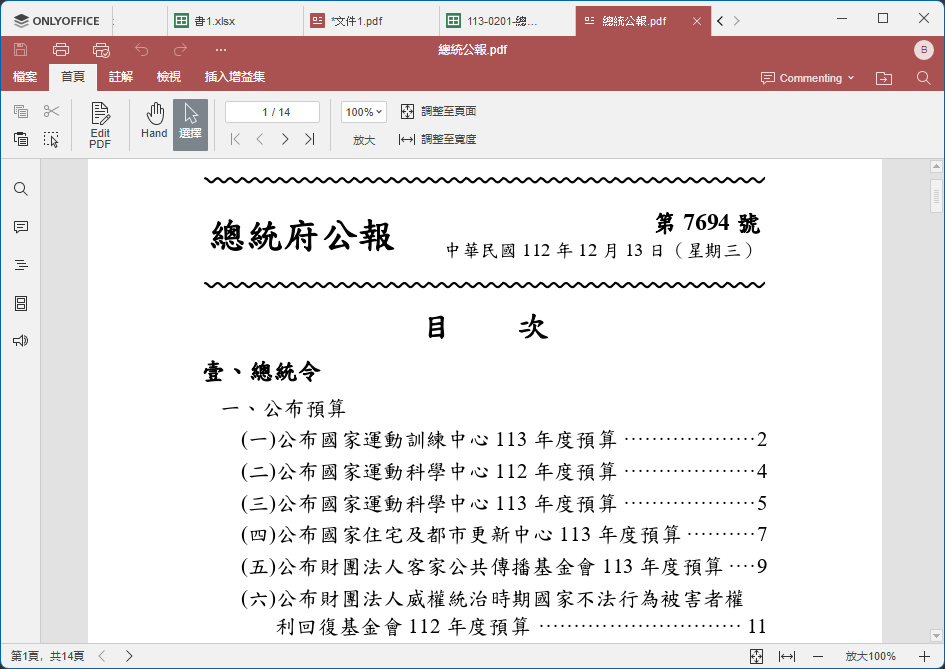Open the headings navigation panel
945x669 pixels.
[x=20, y=265]
